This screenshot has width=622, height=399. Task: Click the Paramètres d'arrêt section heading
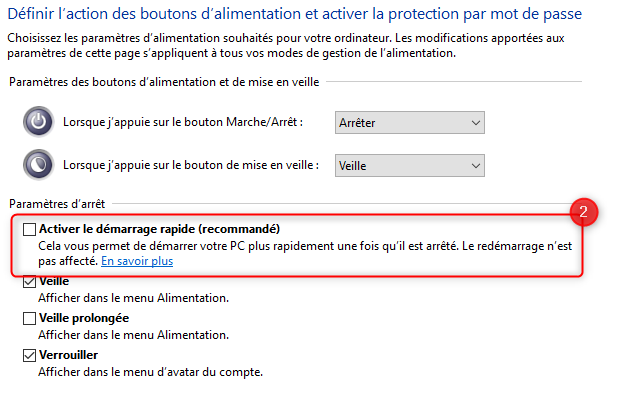(57, 204)
